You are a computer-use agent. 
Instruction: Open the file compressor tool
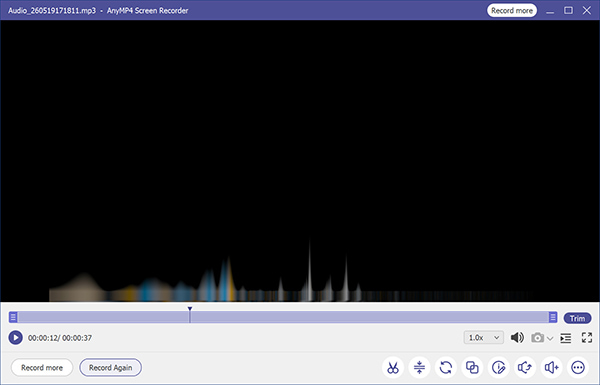pyautogui.click(x=419, y=368)
